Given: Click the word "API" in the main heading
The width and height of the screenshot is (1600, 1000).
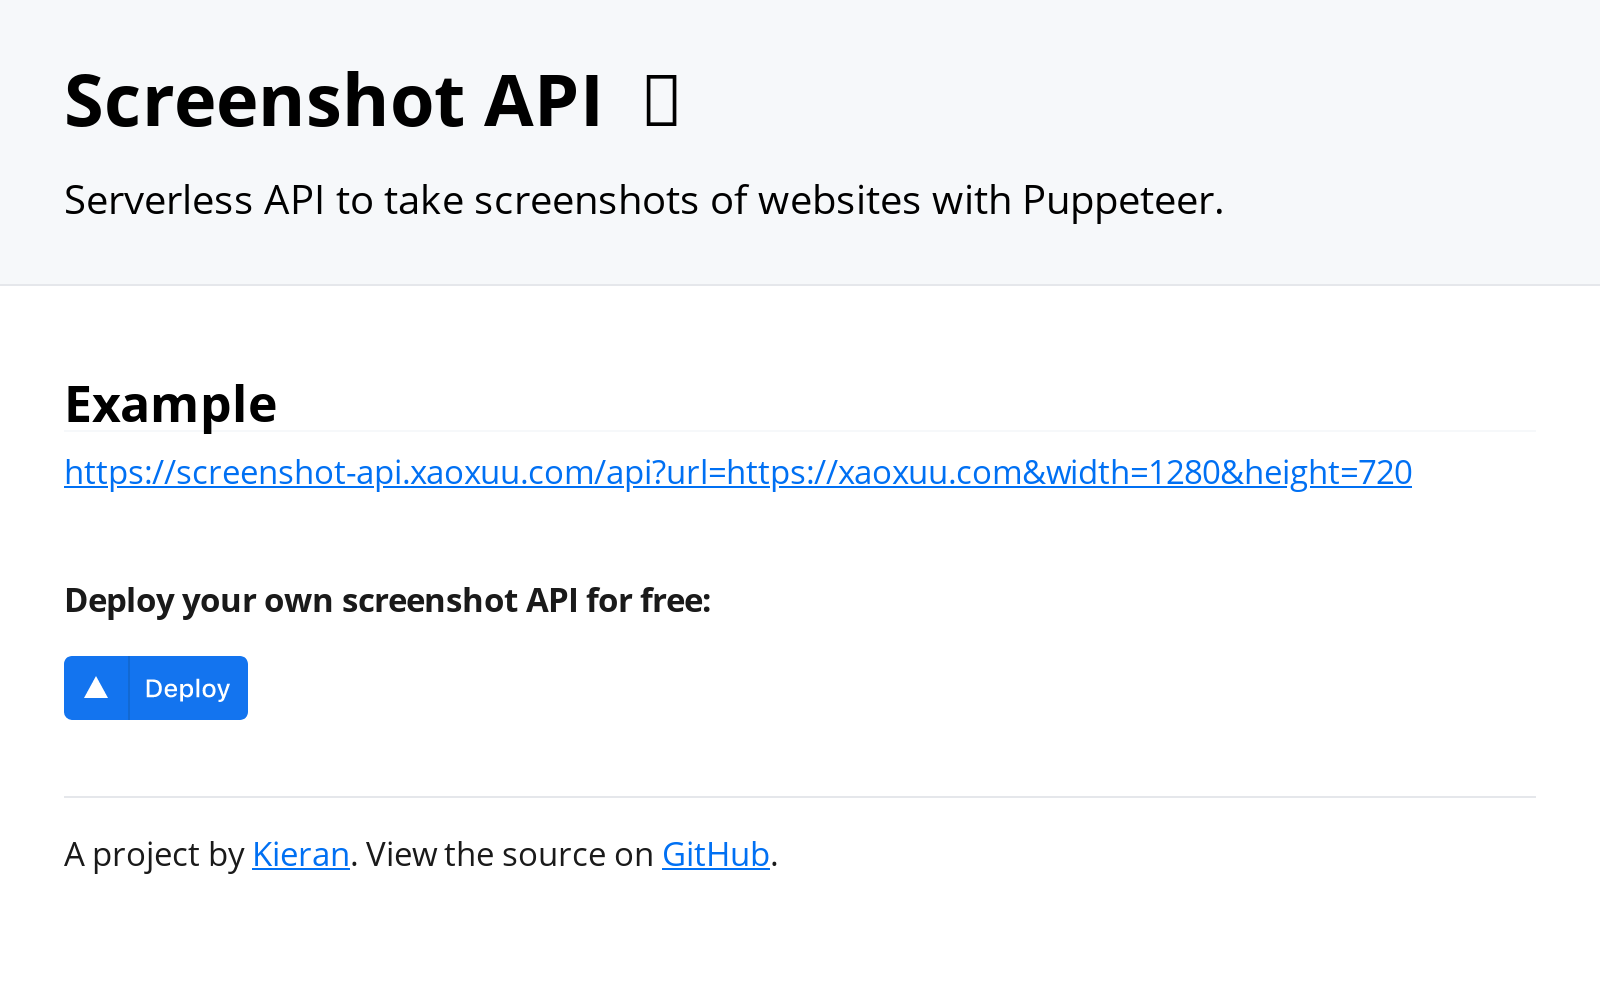Looking at the screenshot, I should click(542, 101).
